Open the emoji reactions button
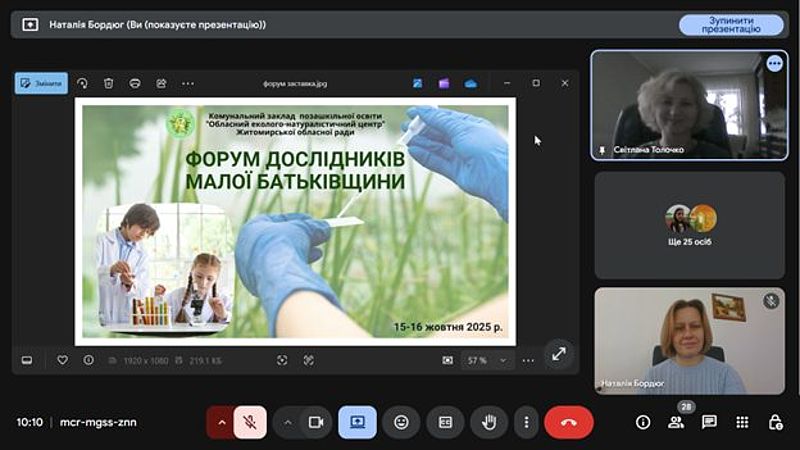Viewport: 800px width, 450px height. tap(401, 422)
